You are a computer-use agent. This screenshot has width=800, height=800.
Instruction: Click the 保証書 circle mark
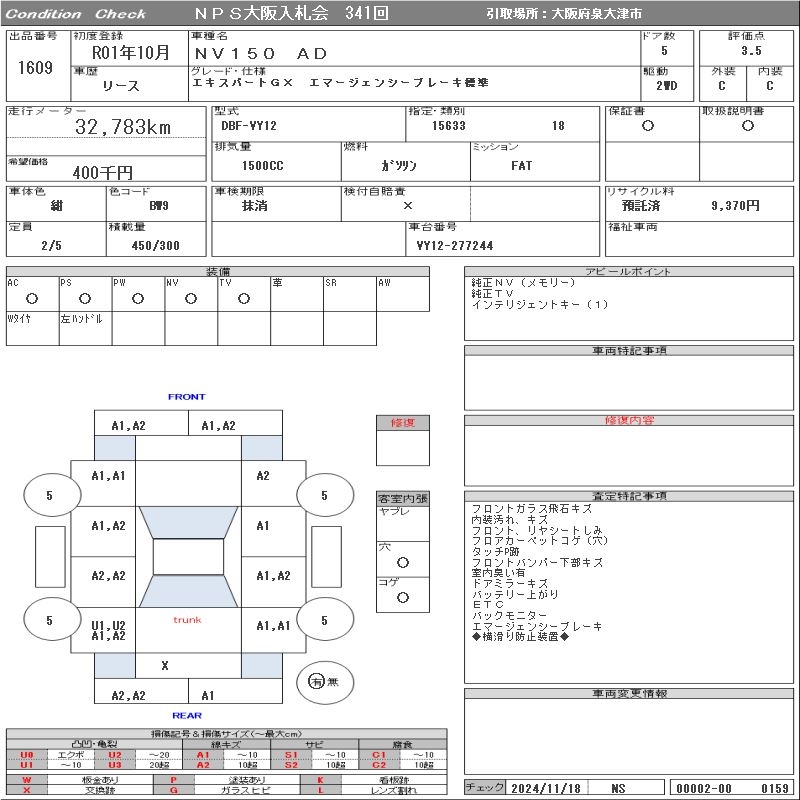coord(648,126)
